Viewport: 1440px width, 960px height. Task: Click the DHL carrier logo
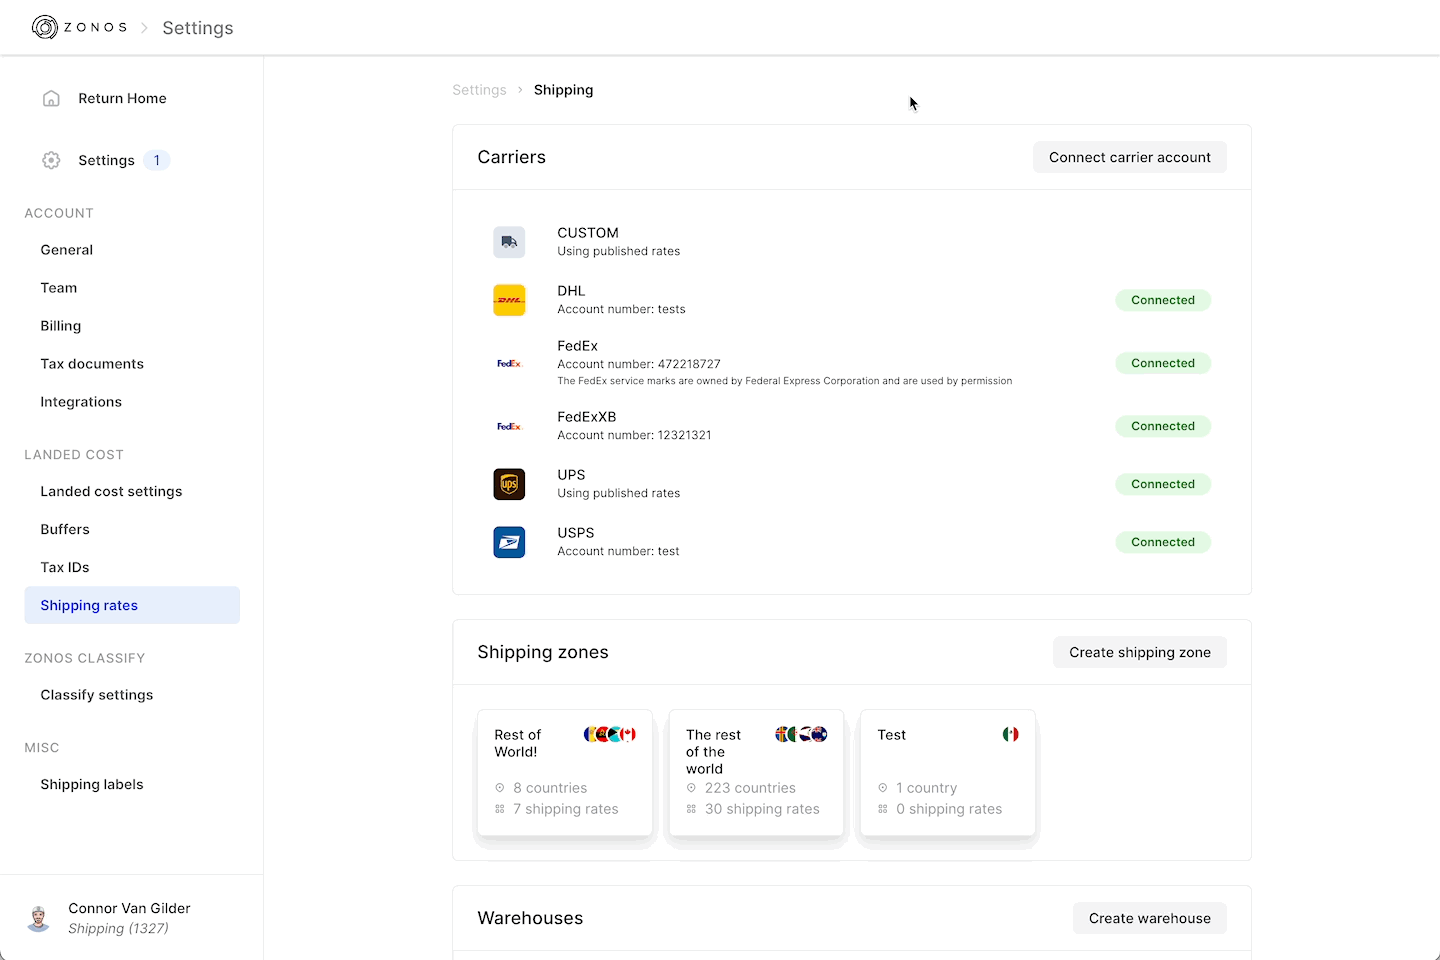509,300
